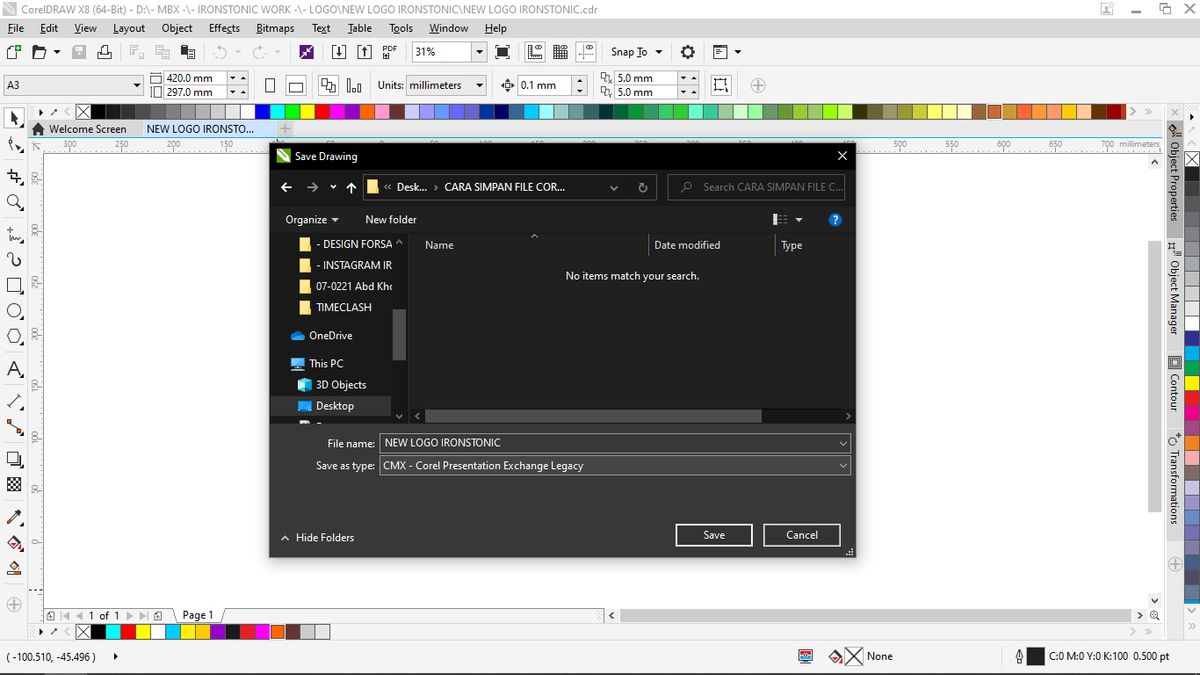Set page to Landscape orientation
Screen dimensions: 1200x675
click(x=296, y=85)
